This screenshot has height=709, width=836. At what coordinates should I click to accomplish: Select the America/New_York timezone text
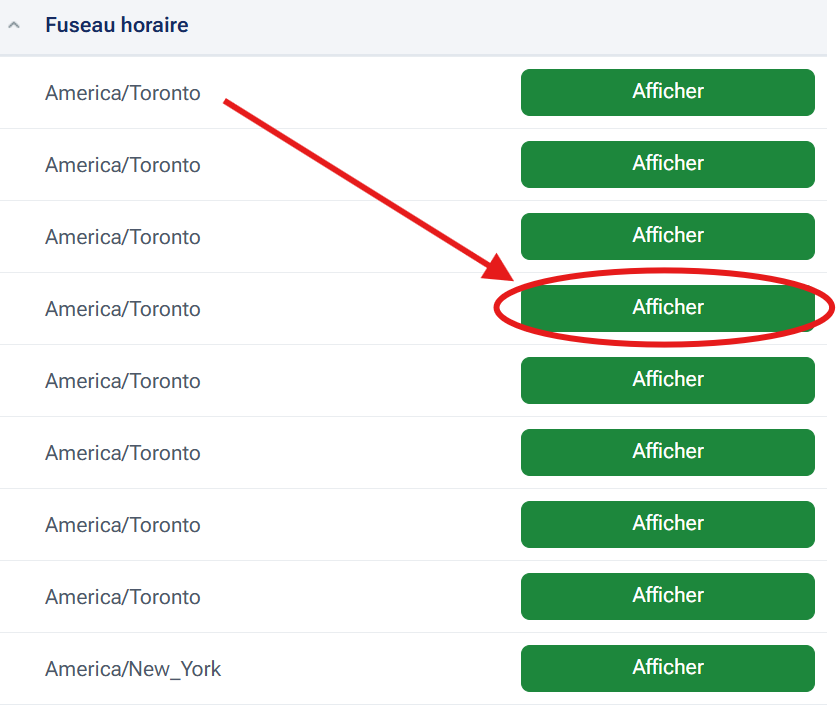[133, 669]
